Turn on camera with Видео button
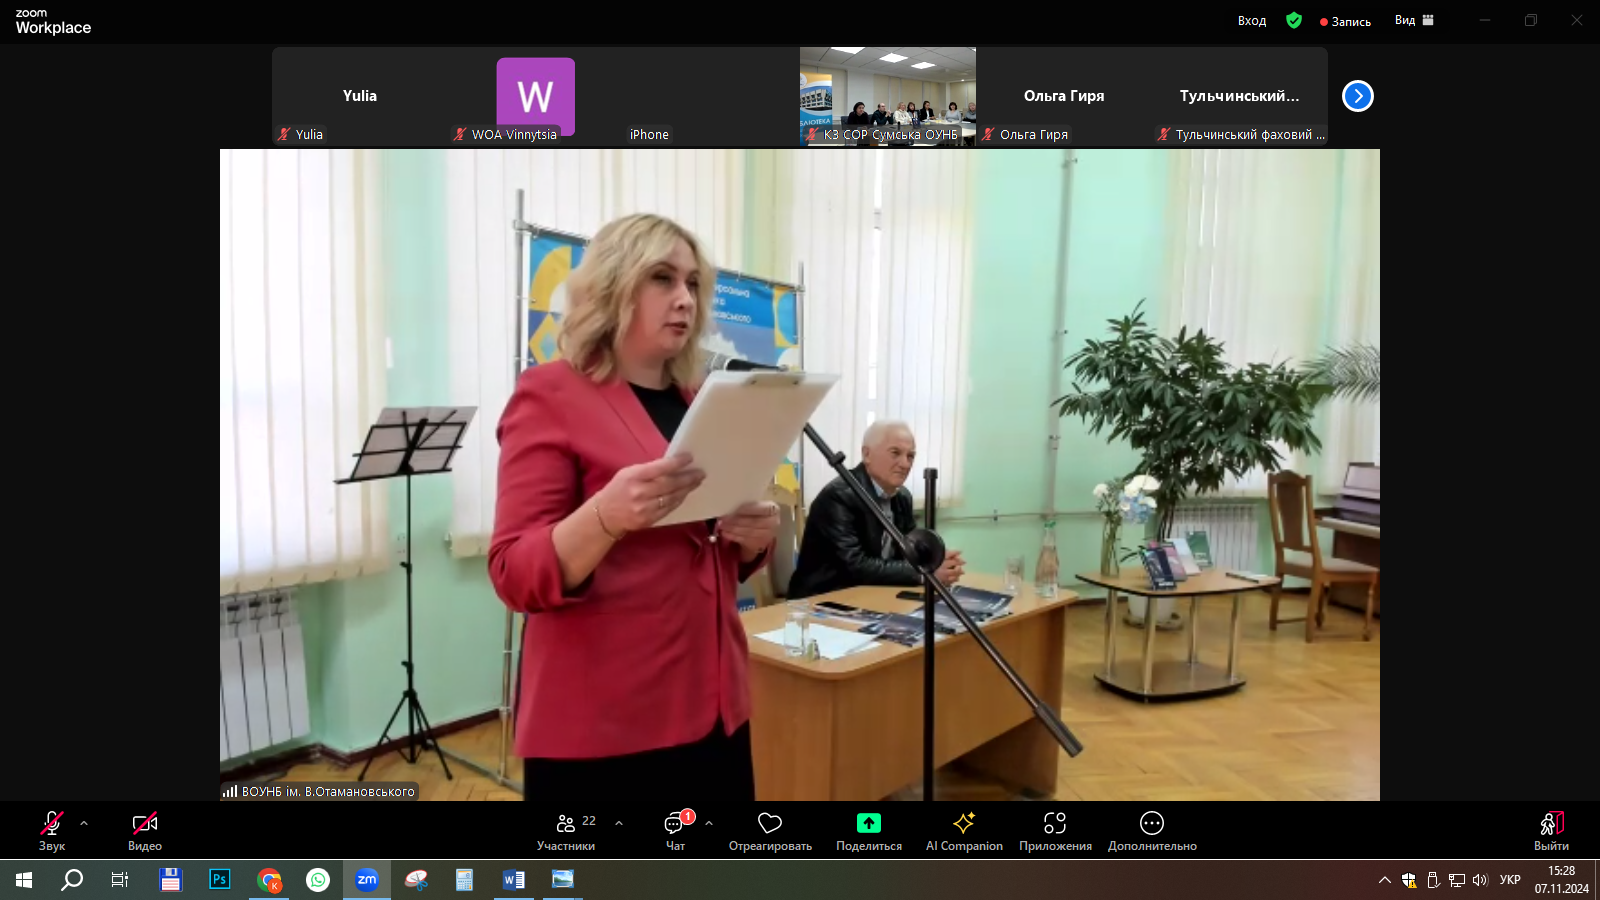 [145, 830]
